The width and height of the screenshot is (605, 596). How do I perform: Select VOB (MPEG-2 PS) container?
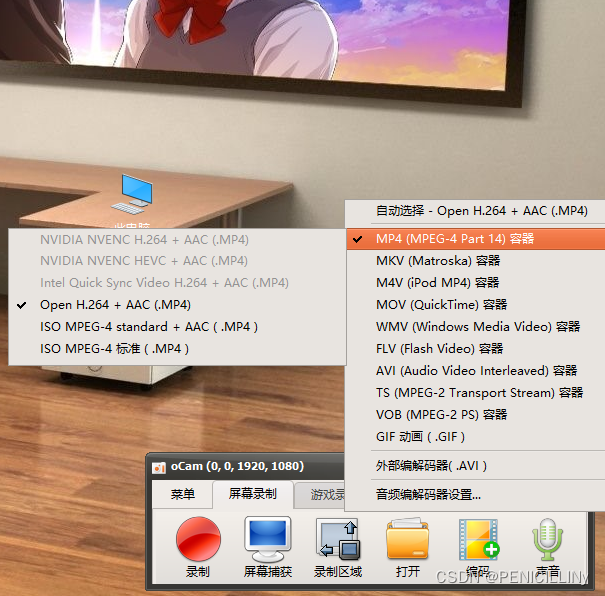coord(476,415)
